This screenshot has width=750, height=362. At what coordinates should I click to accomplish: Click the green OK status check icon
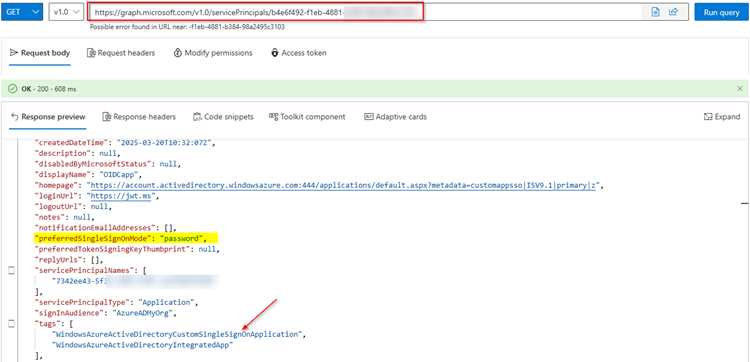(x=13, y=89)
